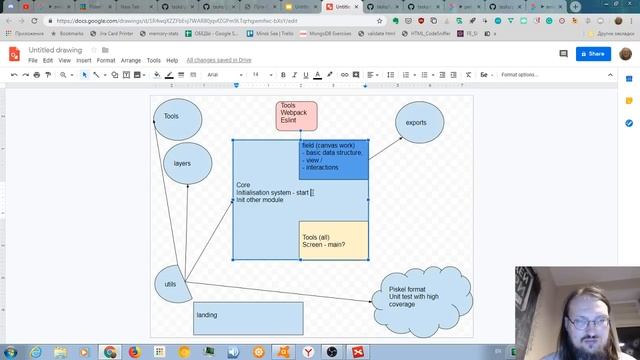This screenshot has height=360, width=640.
Task: Clear text formatting
Action: (x=469, y=75)
